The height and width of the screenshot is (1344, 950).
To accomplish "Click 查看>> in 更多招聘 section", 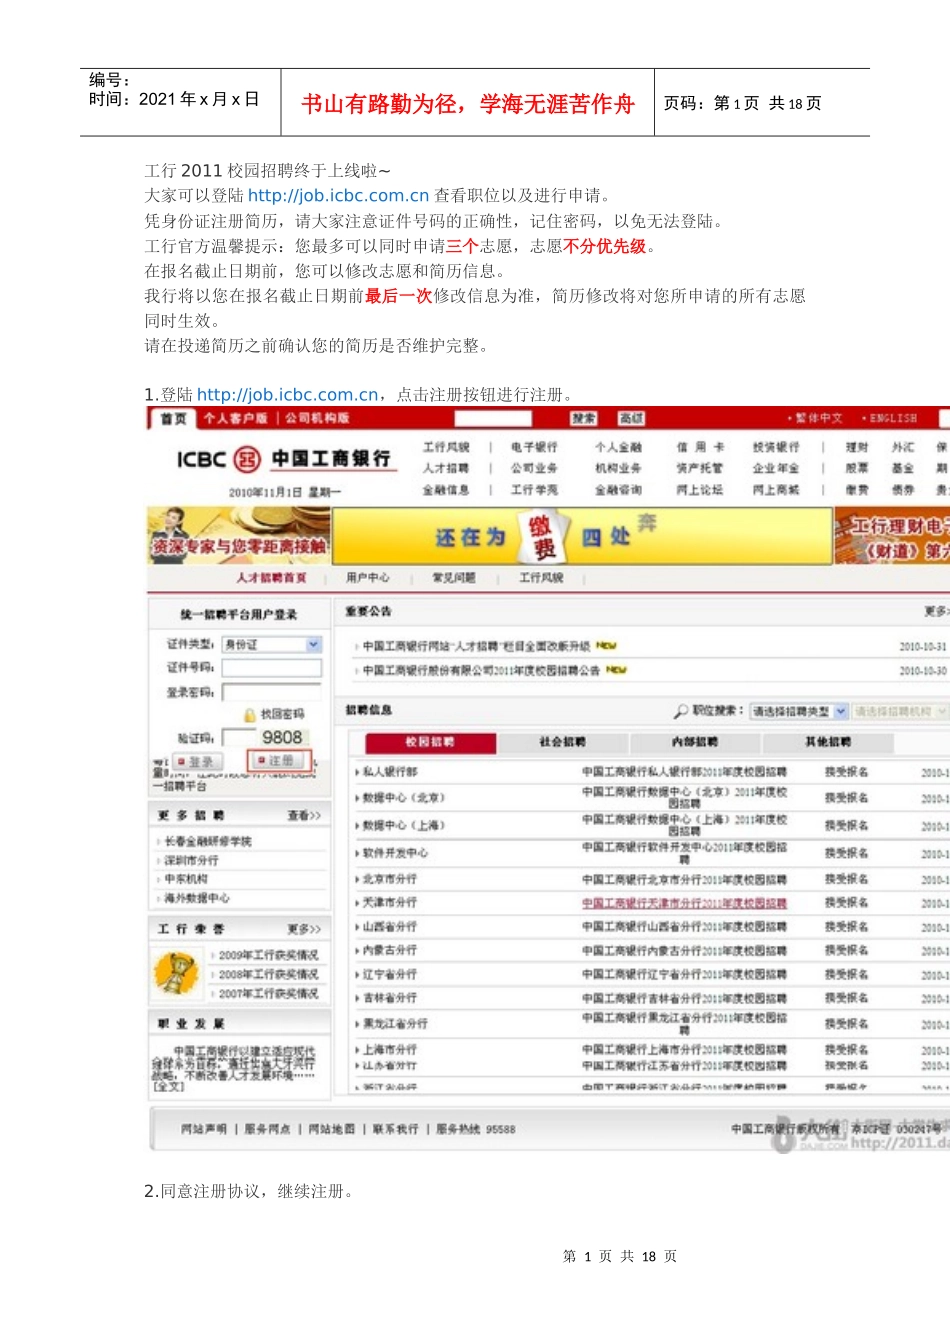I will point(304,816).
